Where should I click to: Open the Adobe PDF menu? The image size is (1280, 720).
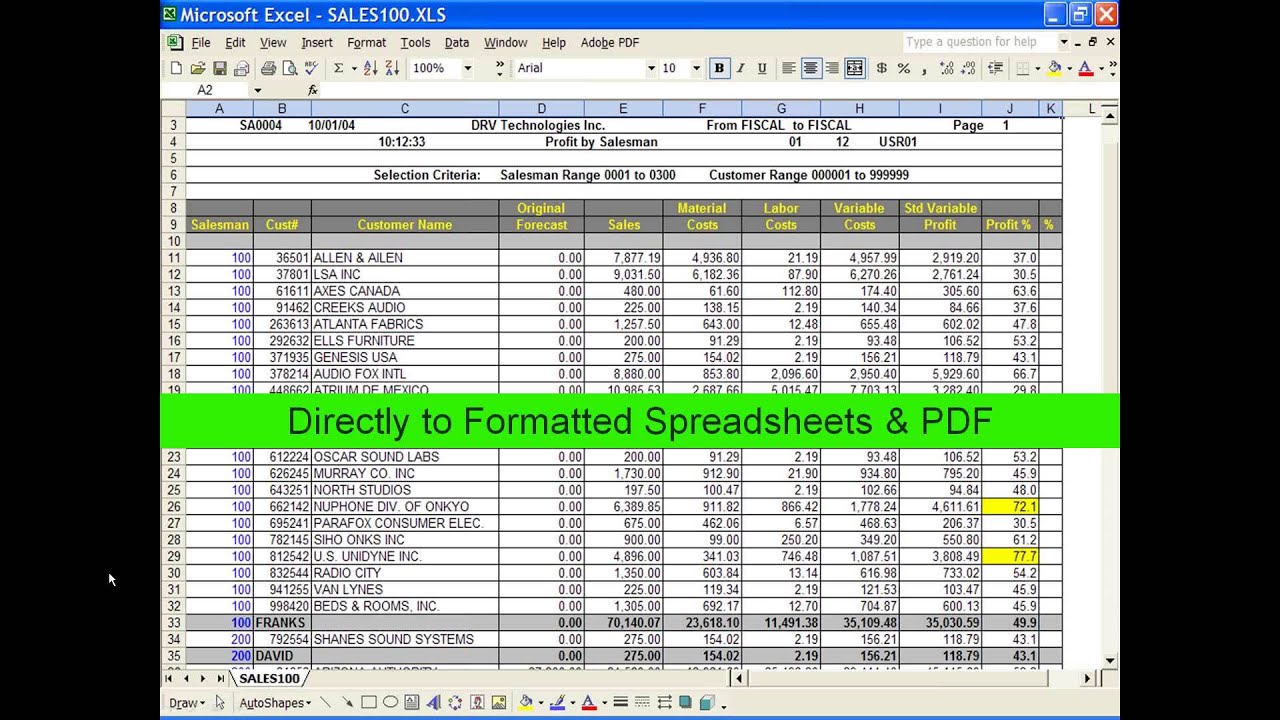(610, 43)
